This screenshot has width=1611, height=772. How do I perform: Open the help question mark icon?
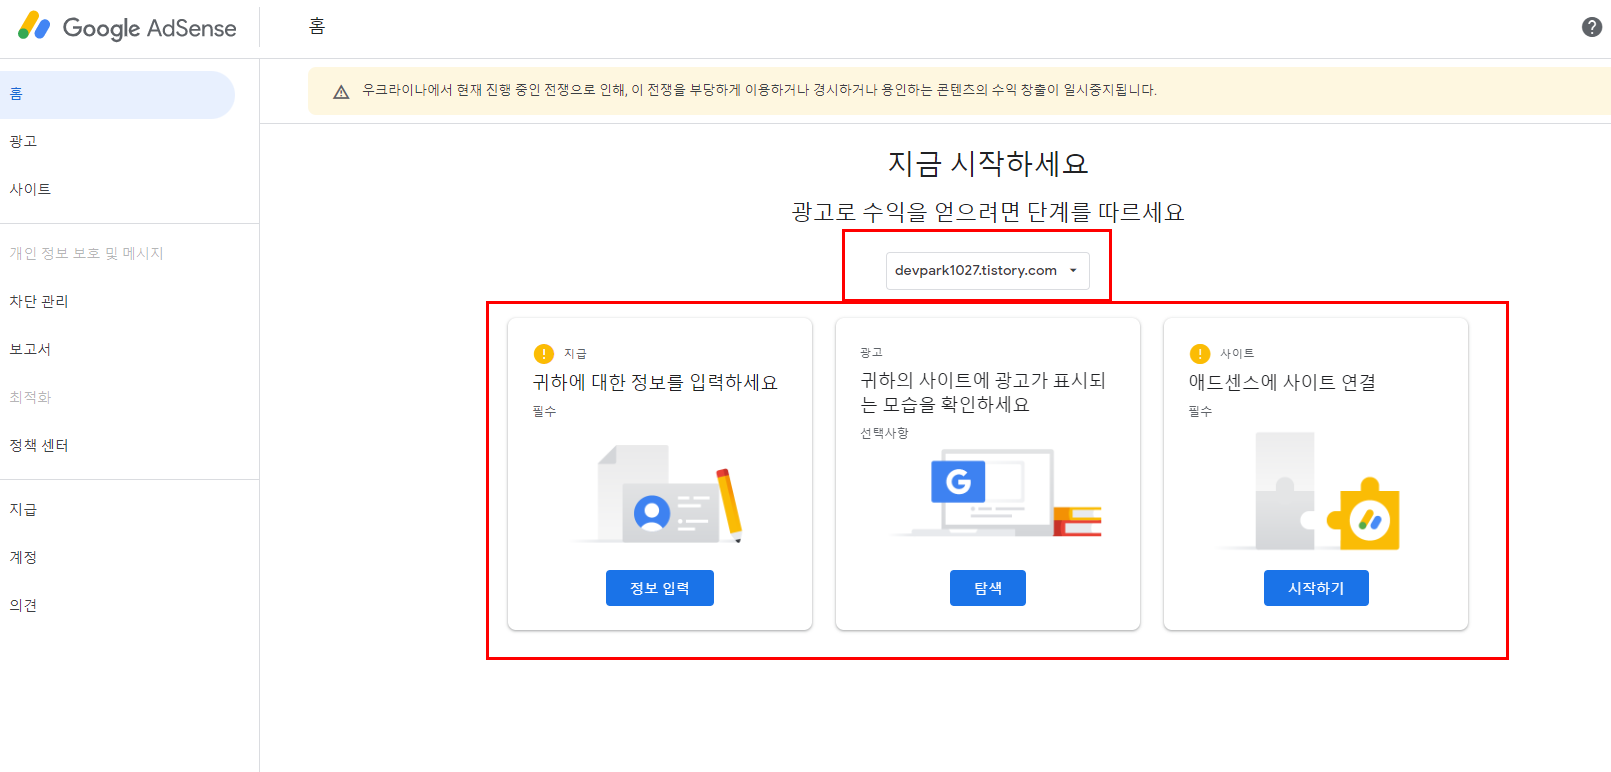[1591, 27]
